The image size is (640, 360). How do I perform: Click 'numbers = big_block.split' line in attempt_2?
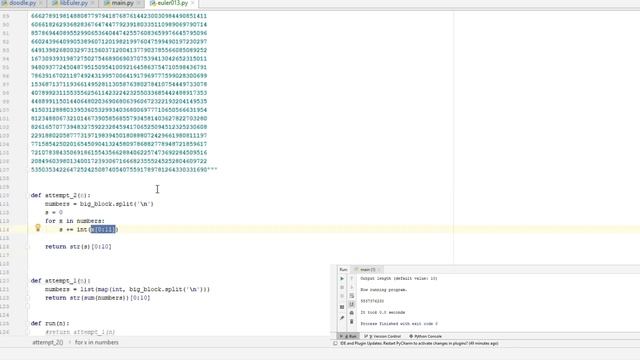(x=99, y=204)
